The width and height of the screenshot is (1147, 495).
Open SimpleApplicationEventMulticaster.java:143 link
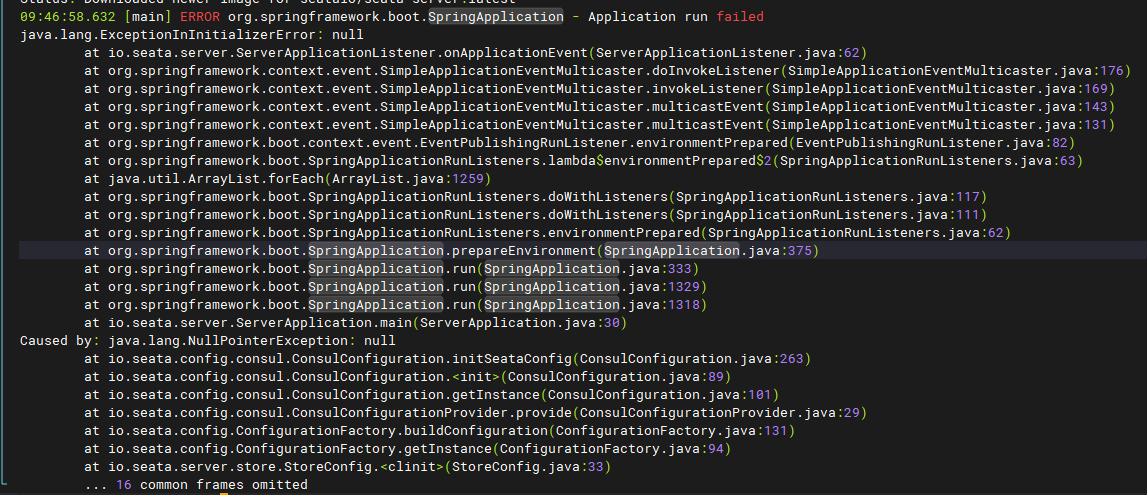click(940, 107)
